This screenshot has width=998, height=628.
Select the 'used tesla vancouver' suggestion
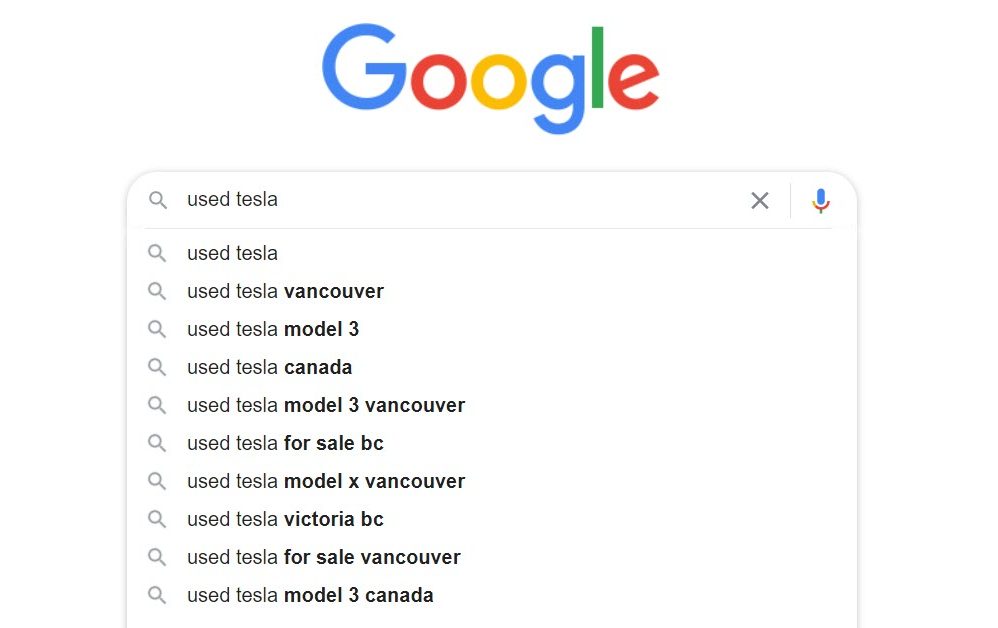pyautogui.click(x=285, y=291)
